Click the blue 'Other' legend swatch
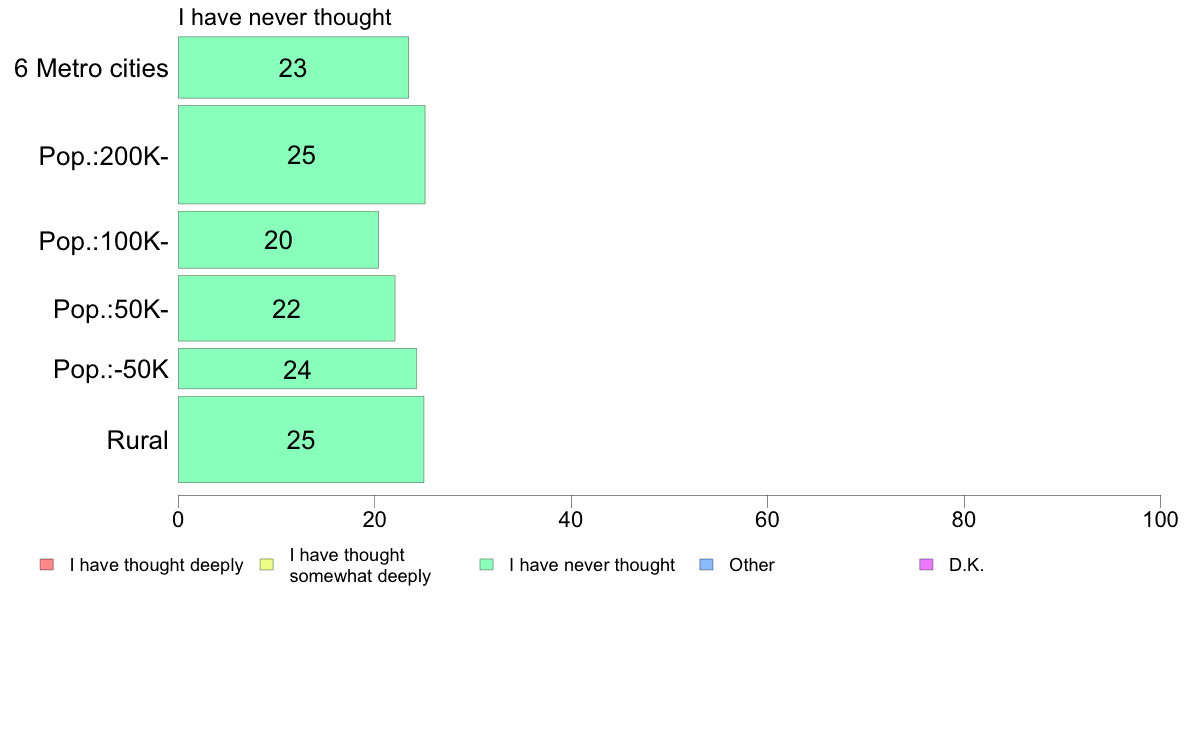This screenshot has width=1188, height=736. (706, 565)
